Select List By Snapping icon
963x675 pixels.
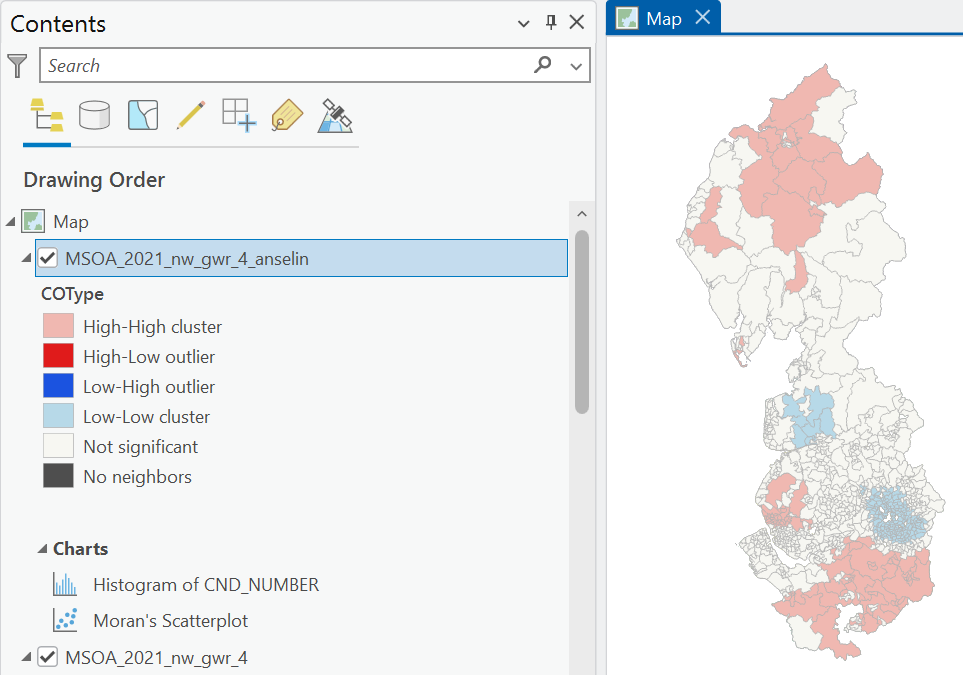tap(239, 115)
